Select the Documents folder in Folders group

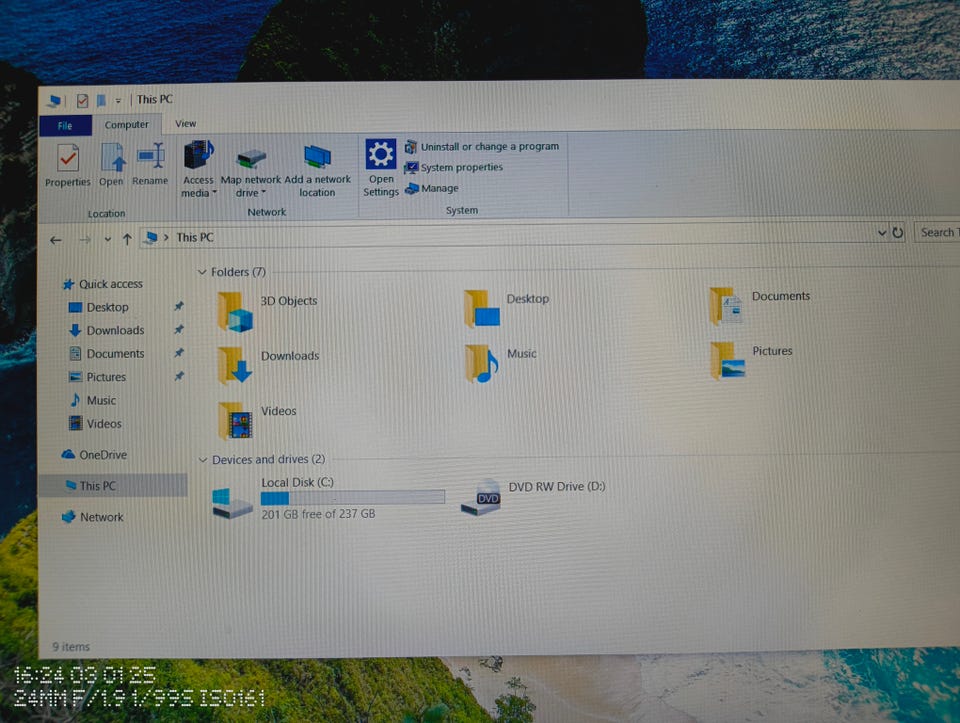tap(760, 305)
